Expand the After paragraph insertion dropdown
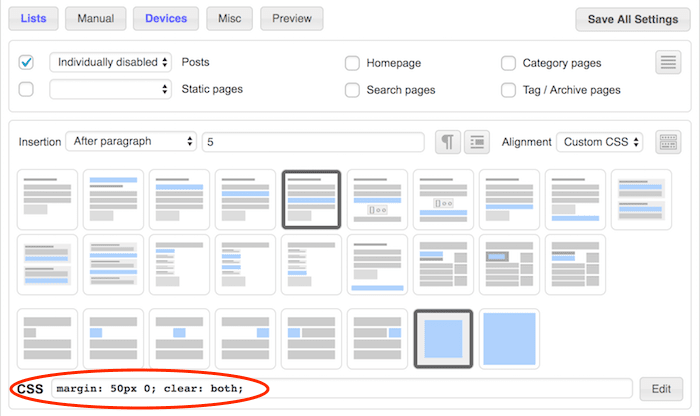The height and width of the screenshot is (416, 700). [131, 142]
